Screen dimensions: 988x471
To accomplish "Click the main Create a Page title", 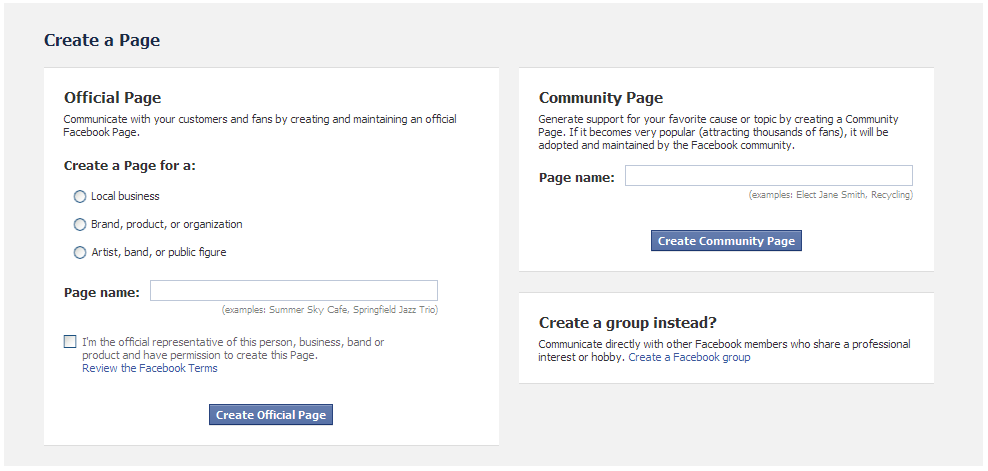I will [x=102, y=40].
